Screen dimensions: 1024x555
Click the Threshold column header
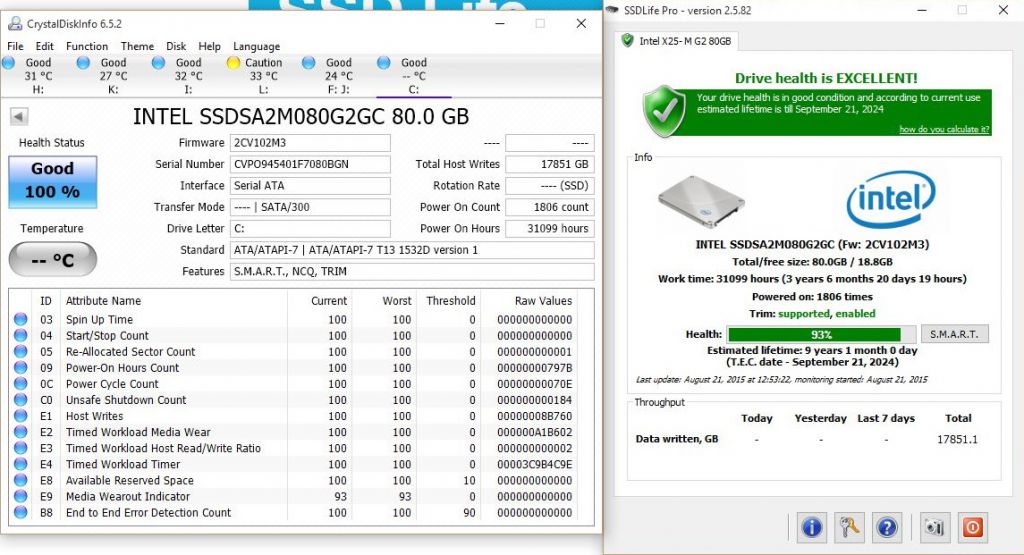(451, 301)
